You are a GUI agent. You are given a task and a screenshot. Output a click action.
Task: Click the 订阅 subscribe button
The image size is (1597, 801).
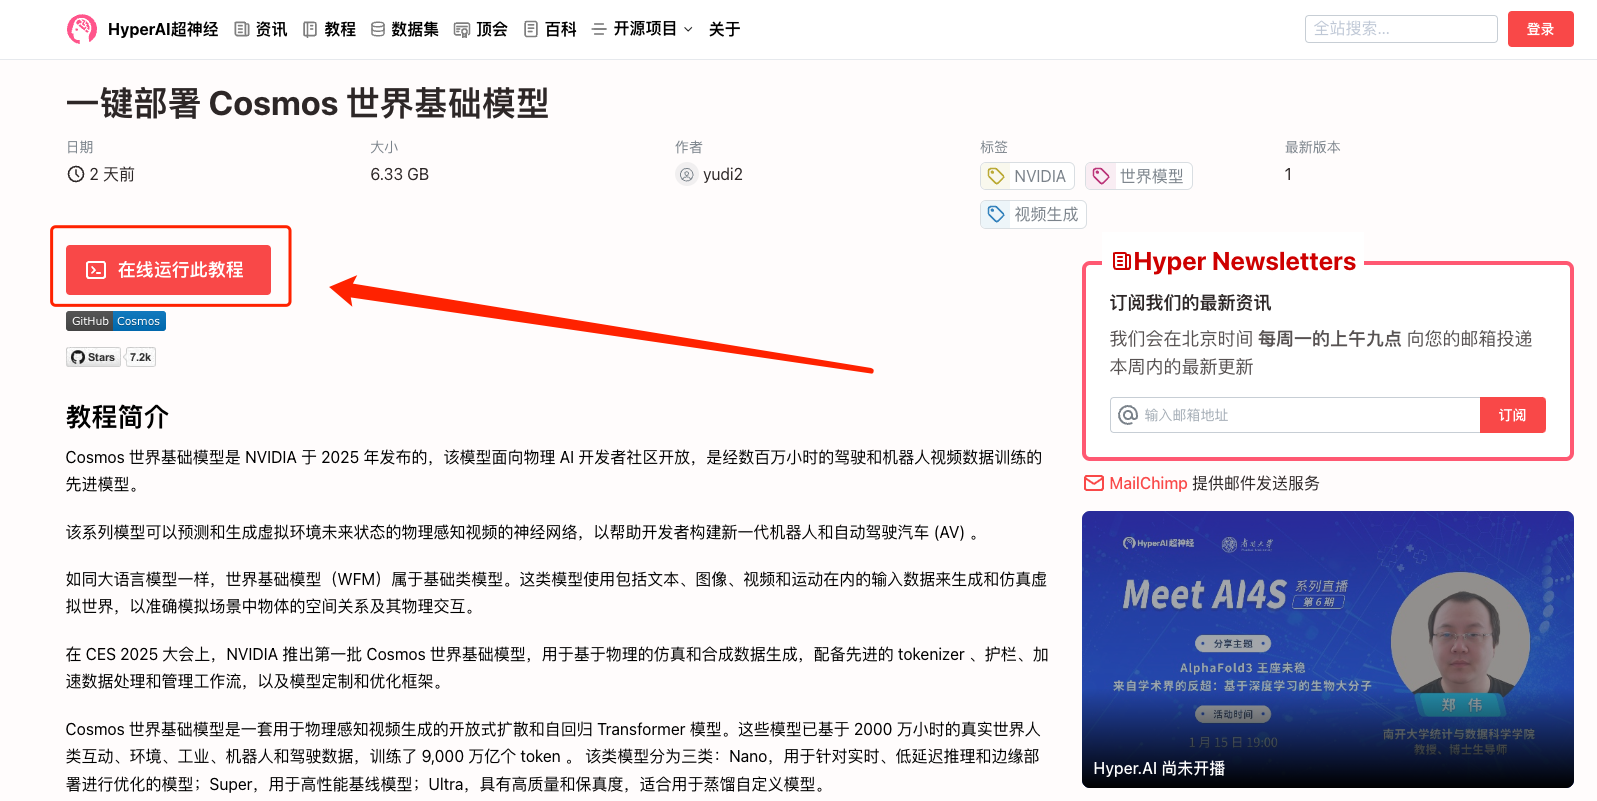[x=1512, y=415]
